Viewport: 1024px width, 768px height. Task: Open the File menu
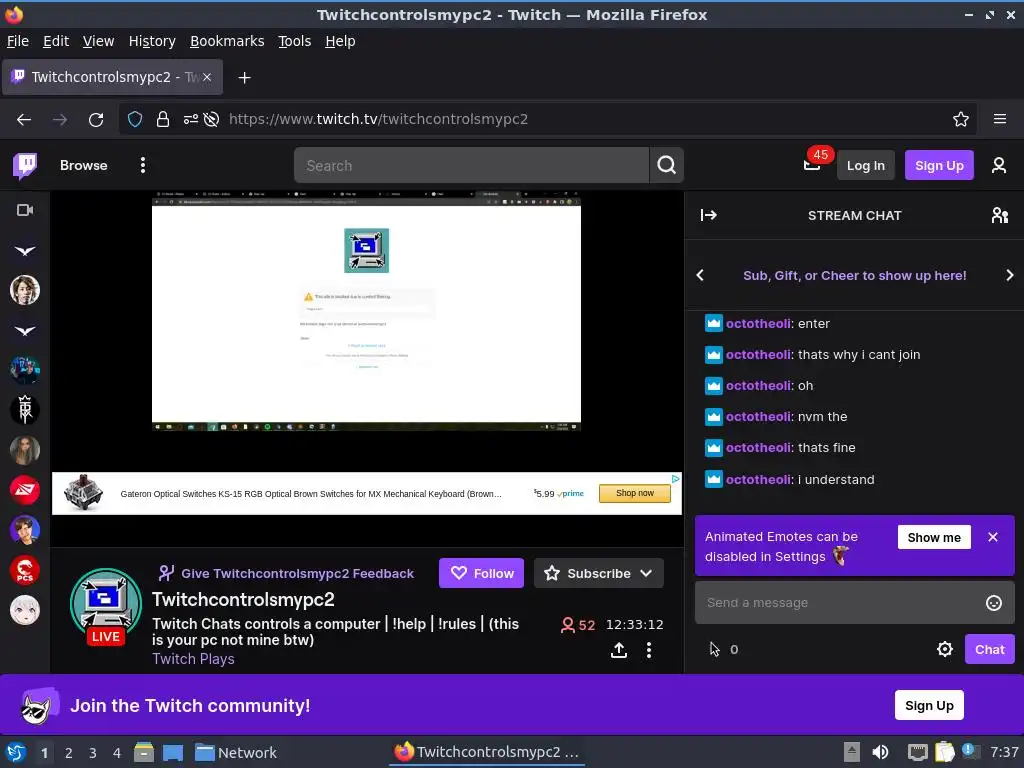pos(18,41)
